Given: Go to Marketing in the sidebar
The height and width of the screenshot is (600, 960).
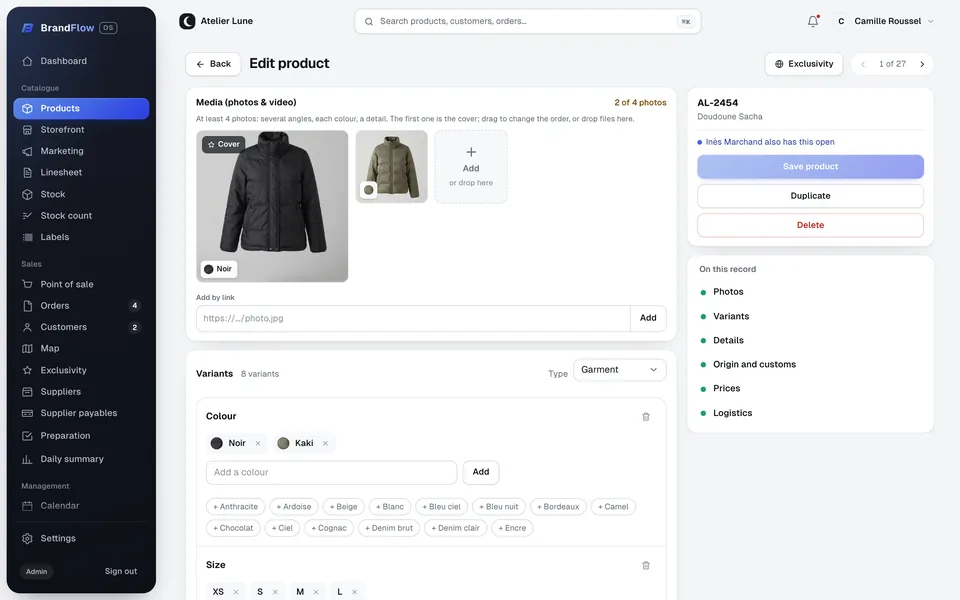Looking at the screenshot, I should [x=81, y=151].
